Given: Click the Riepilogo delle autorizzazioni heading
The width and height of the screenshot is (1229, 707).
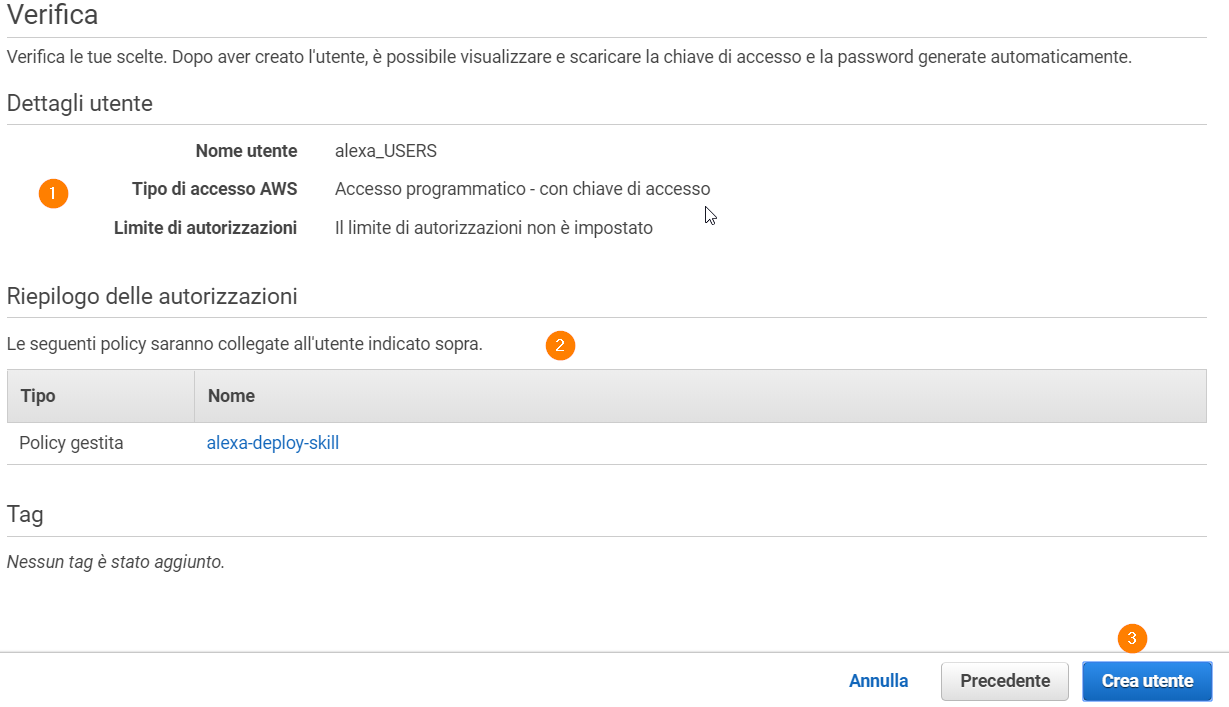Looking at the screenshot, I should [x=152, y=296].
